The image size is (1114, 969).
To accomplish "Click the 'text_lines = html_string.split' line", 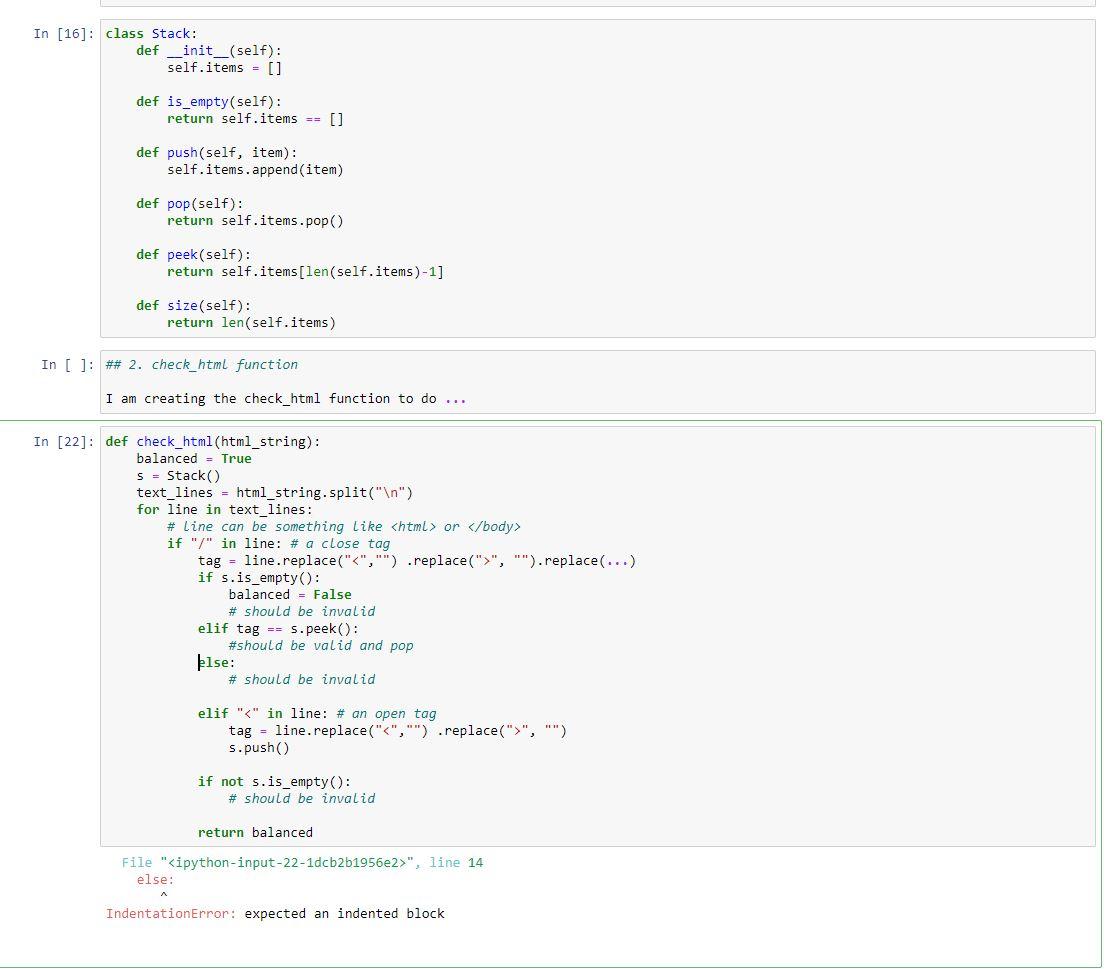I will point(274,492).
